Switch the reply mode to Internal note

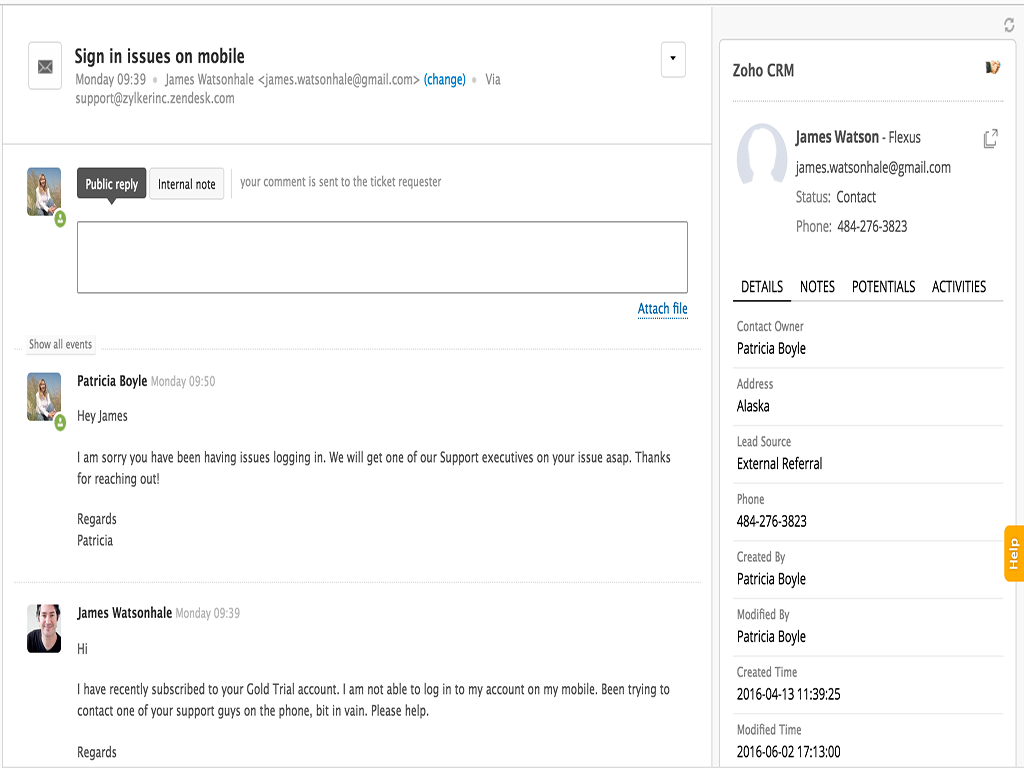[x=186, y=183]
